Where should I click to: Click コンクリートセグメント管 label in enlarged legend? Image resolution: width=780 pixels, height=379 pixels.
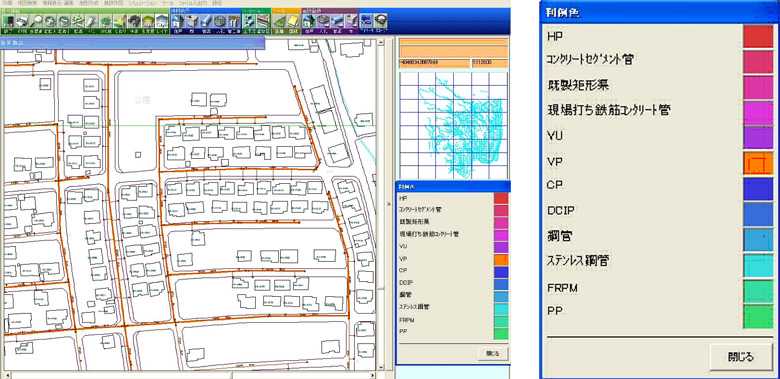(589, 60)
